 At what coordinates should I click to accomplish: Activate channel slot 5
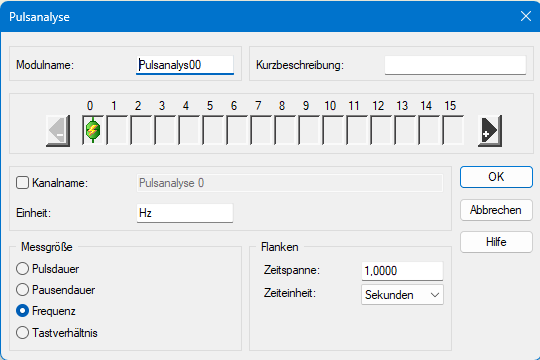tap(213, 130)
